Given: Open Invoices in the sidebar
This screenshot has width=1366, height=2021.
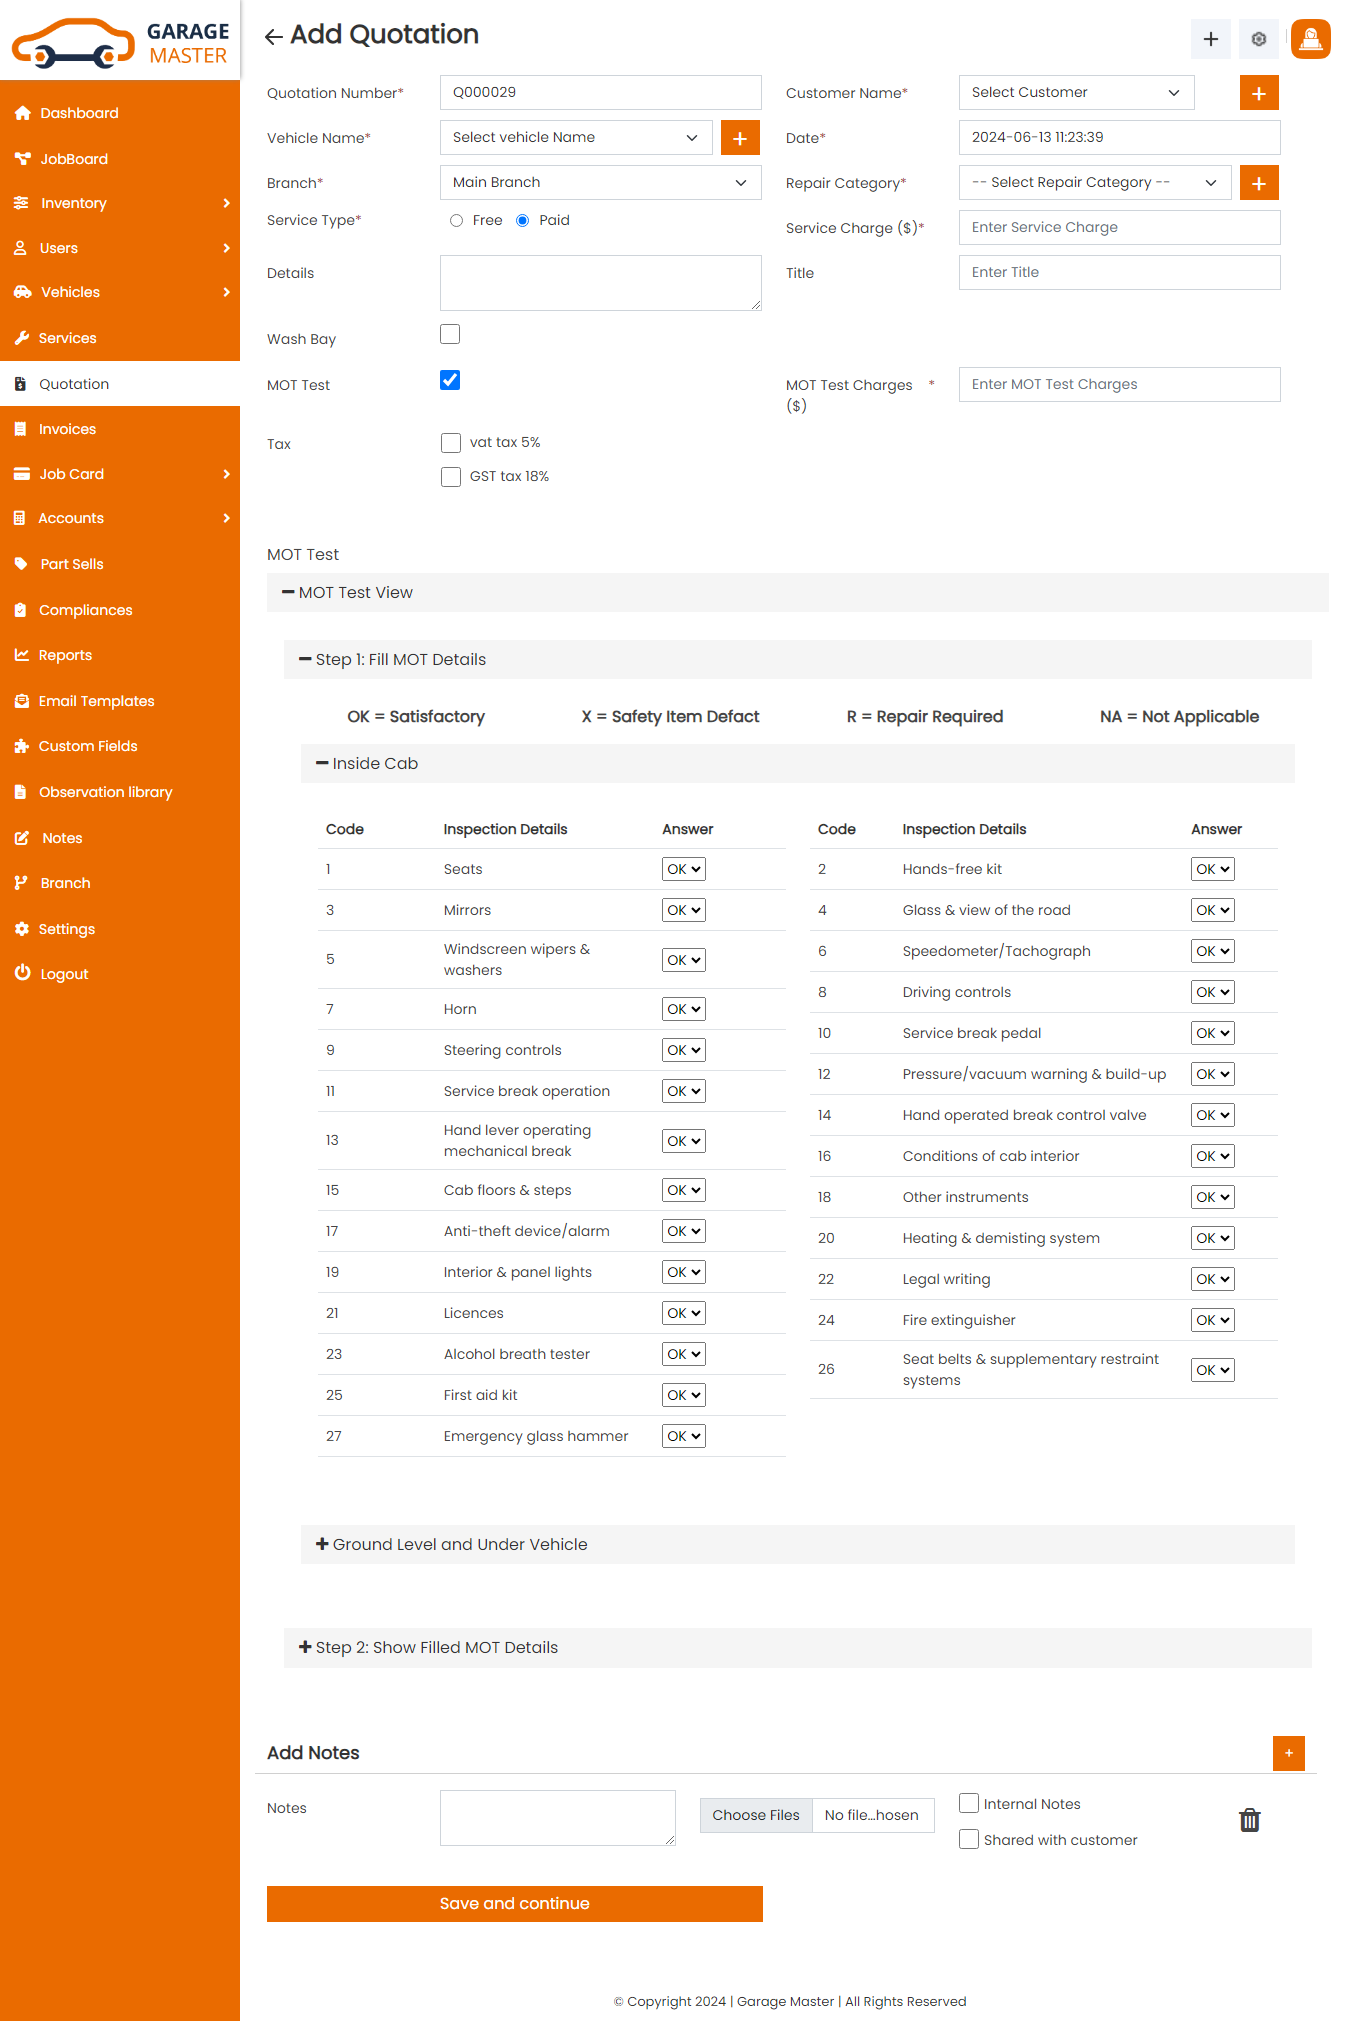Looking at the screenshot, I should point(67,429).
